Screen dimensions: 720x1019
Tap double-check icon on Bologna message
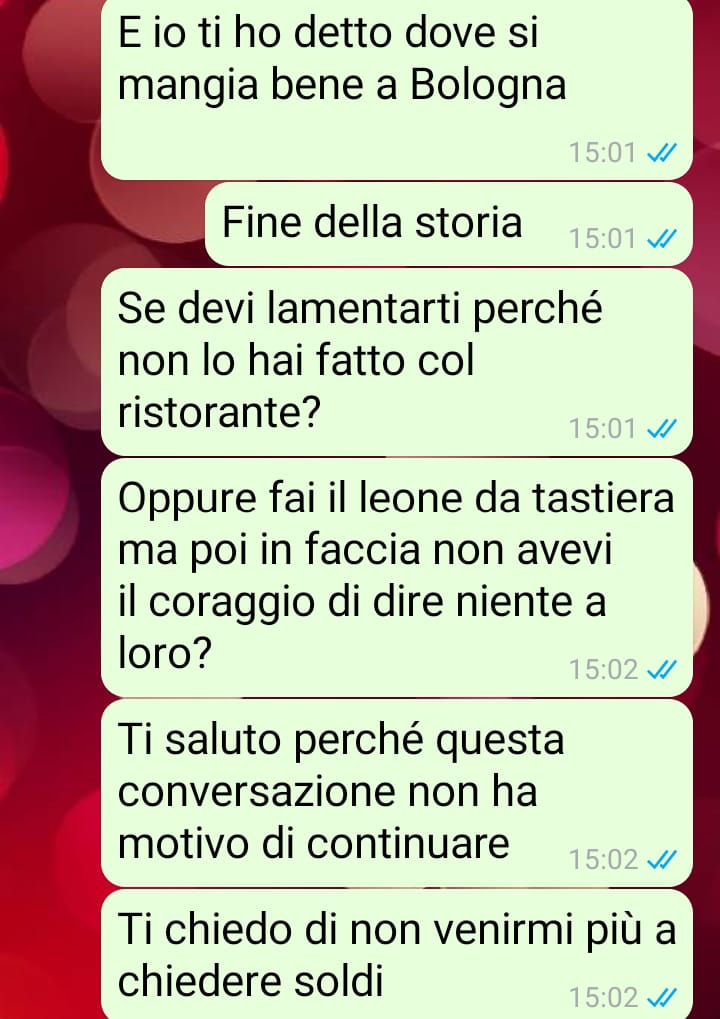662,153
